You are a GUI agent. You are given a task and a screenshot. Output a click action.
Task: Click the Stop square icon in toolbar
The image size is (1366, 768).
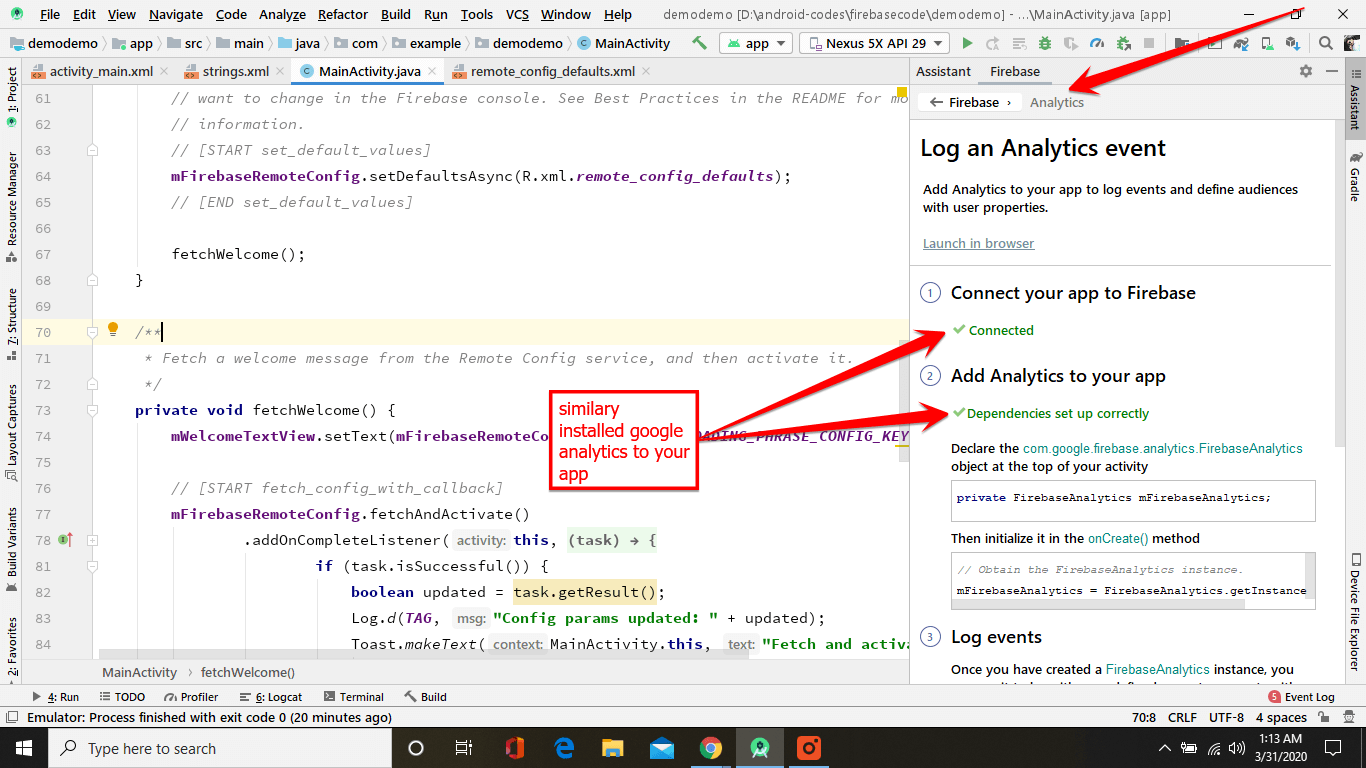click(x=1149, y=43)
